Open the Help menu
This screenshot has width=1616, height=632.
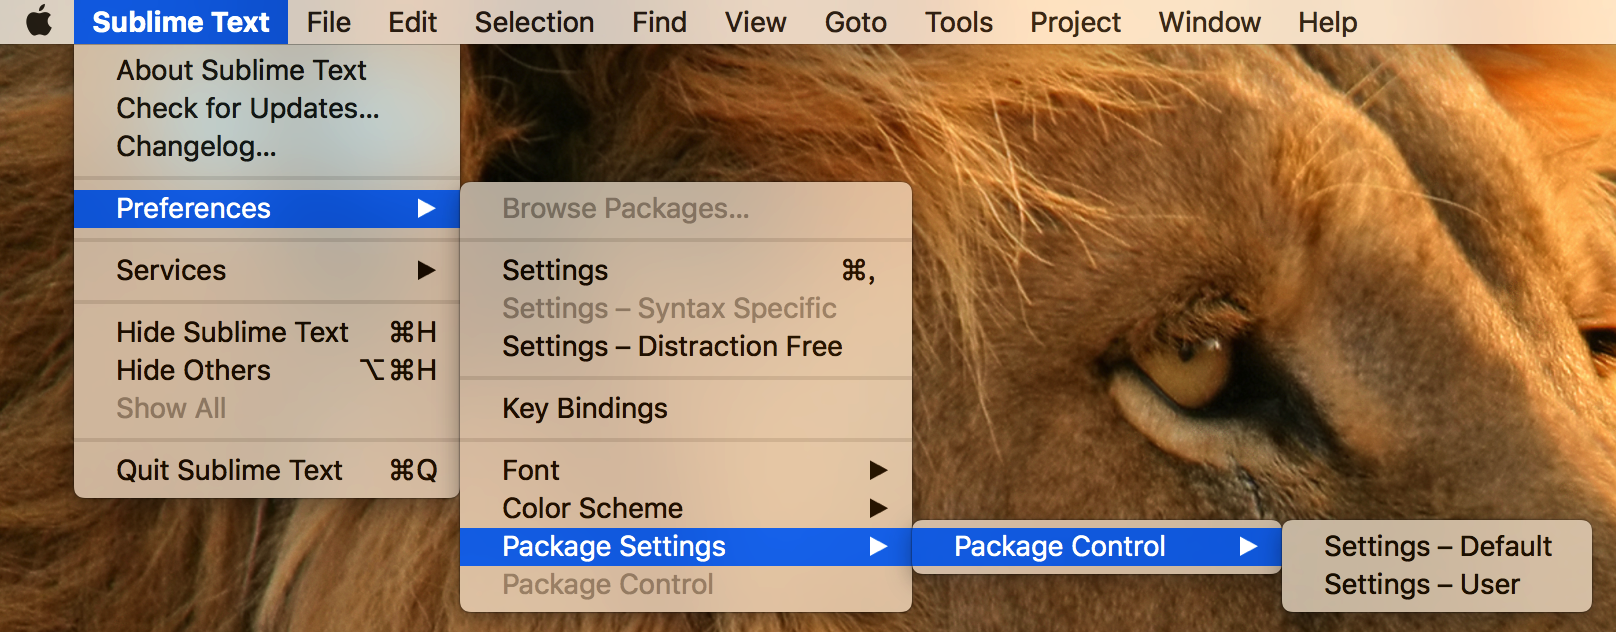pyautogui.click(x=1327, y=22)
